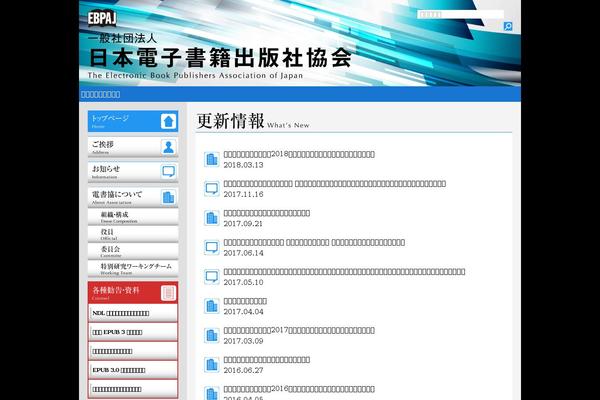Open the NDL item in red sidebar section
This screenshot has height=400, width=600.
pyautogui.click(x=133, y=313)
